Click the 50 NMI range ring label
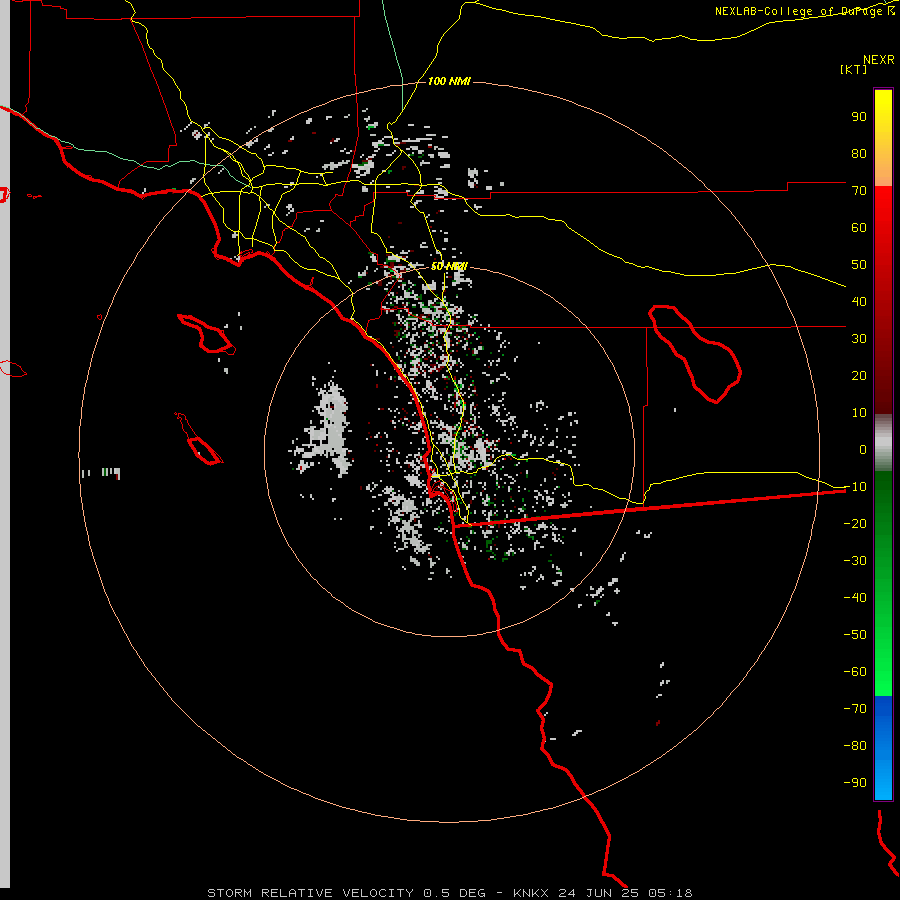This screenshot has width=900, height=900. pyautogui.click(x=449, y=266)
